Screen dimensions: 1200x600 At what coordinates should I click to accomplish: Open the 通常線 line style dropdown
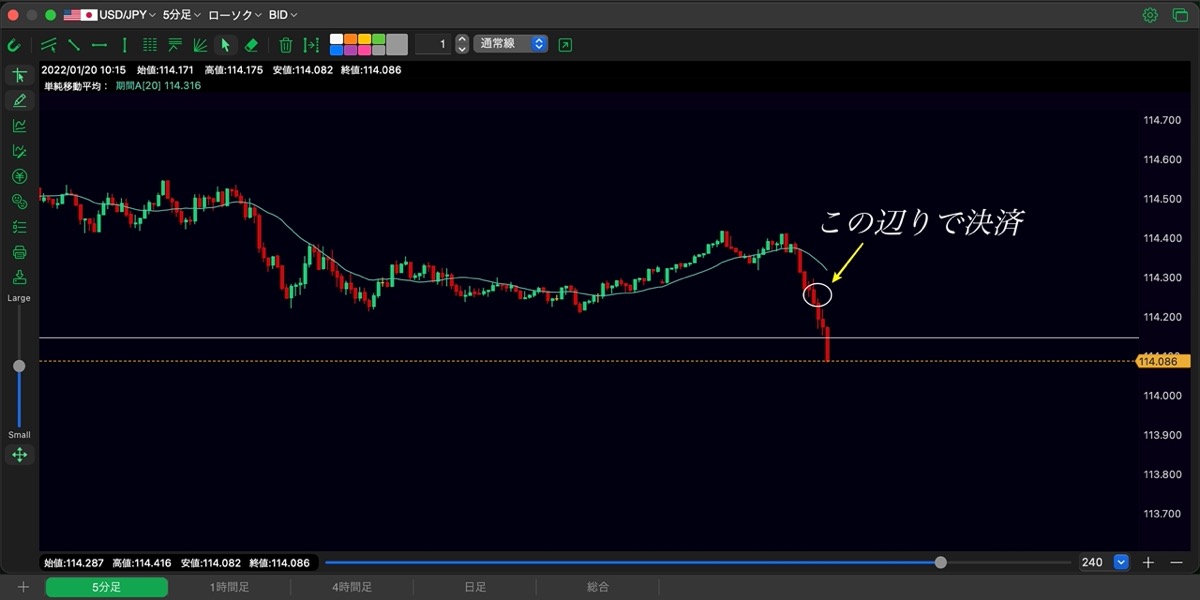click(x=510, y=44)
